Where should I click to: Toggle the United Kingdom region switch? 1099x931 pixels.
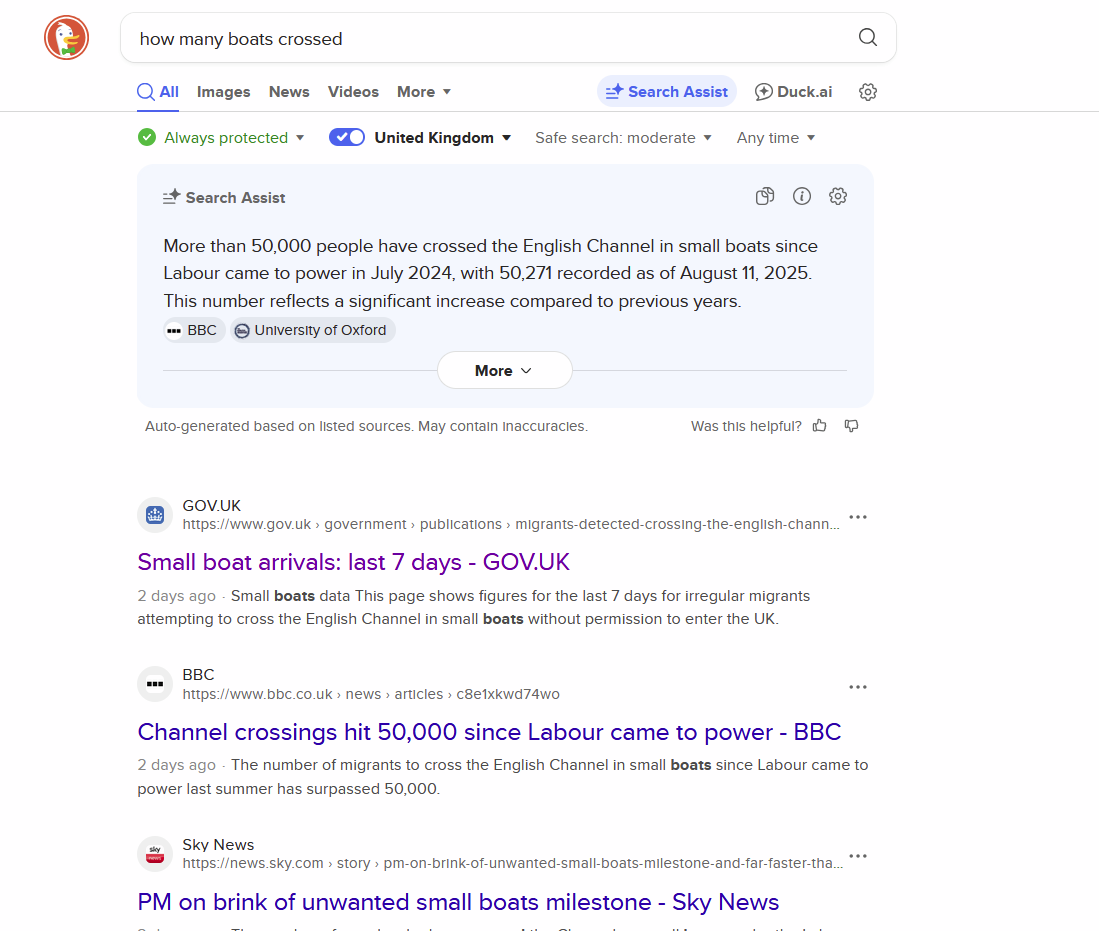(x=347, y=138)
